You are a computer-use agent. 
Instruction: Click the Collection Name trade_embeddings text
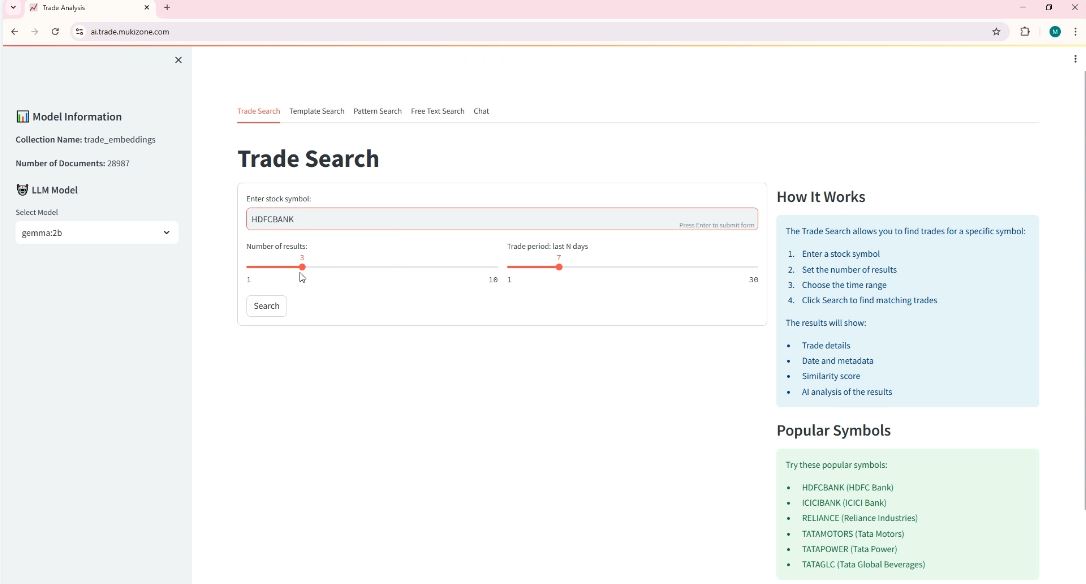[85, 140]
